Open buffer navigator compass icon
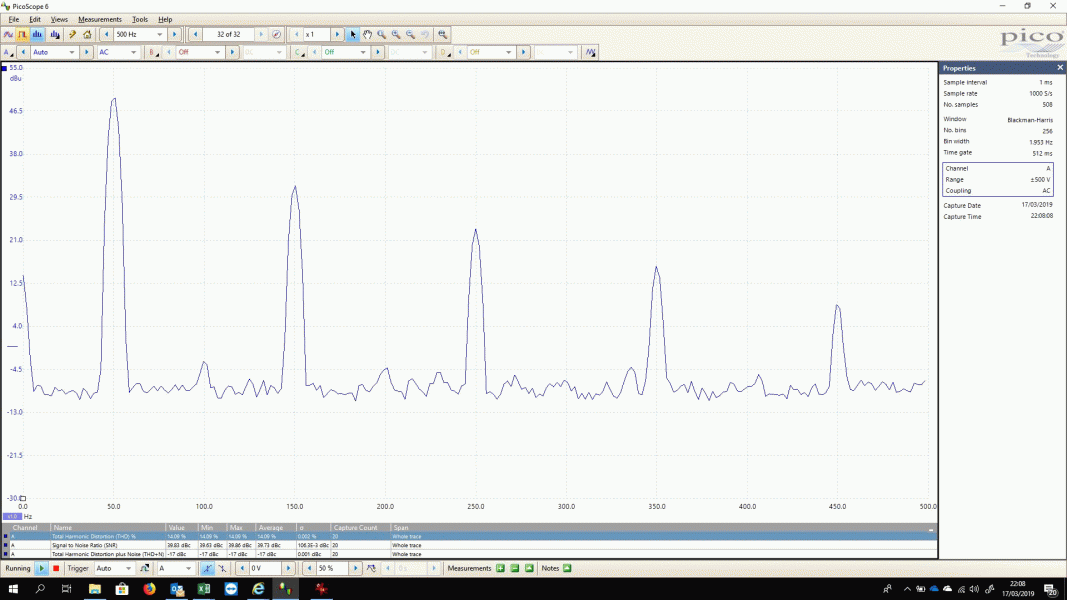Image resolution: width=1067 pixels, height=600 pixels. 276,34
